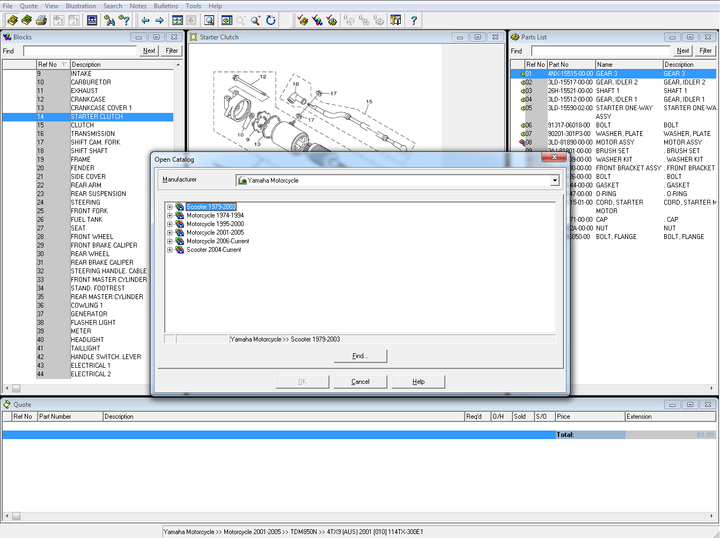The height and width of the screenshot is (538, 720).
Task: Click Next in the Blocks panel
Action: (x=149, y=51)
